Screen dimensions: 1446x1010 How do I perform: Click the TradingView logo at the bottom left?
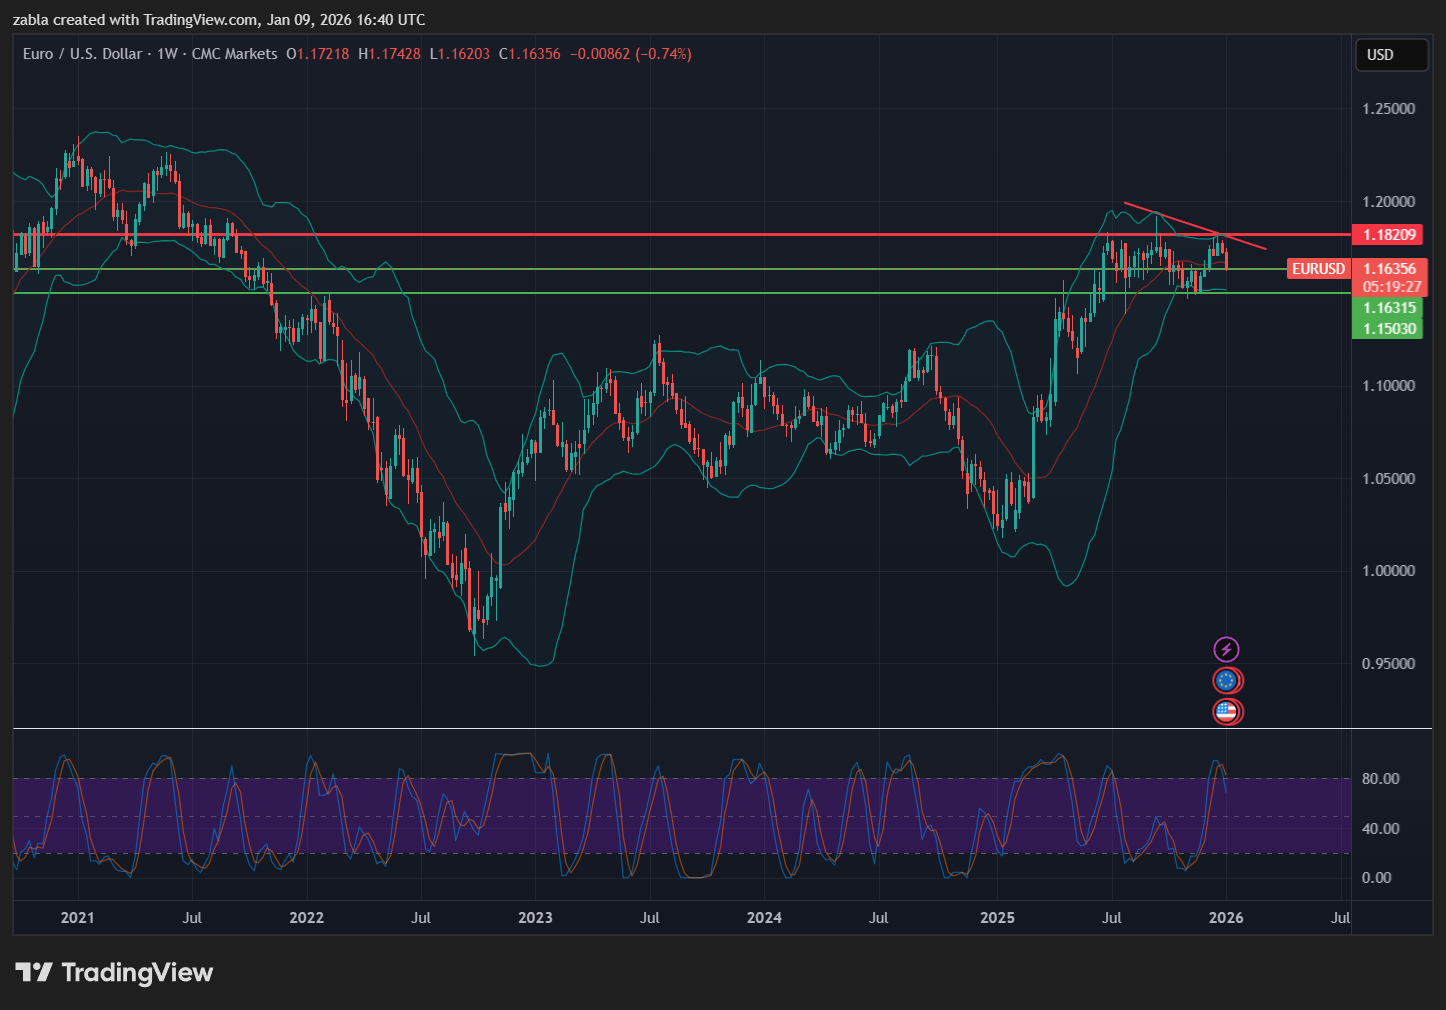pos(114,972)
